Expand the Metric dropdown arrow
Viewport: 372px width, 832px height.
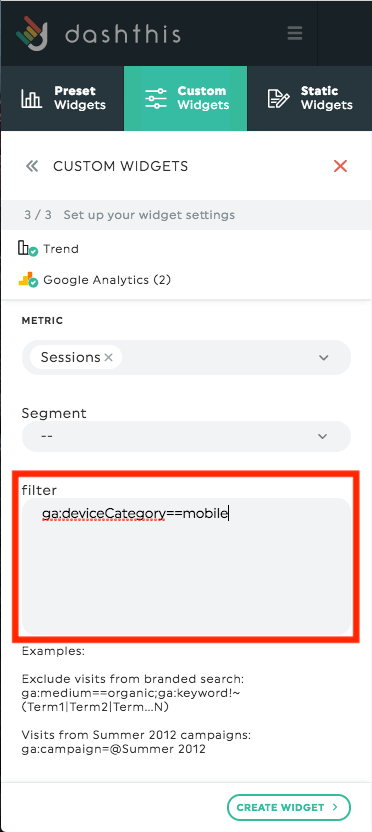[x=324, y=358]
